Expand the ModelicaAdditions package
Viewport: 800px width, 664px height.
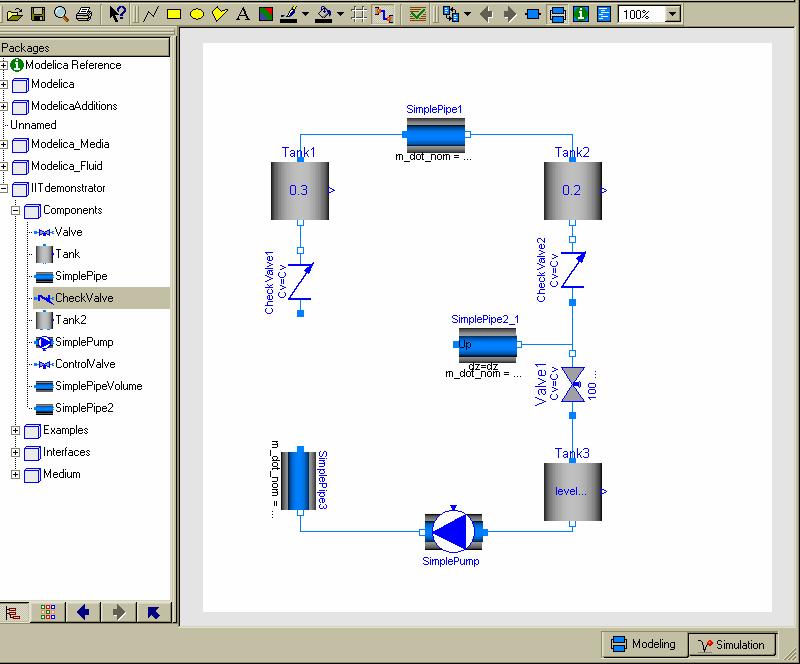pos(4,106)
